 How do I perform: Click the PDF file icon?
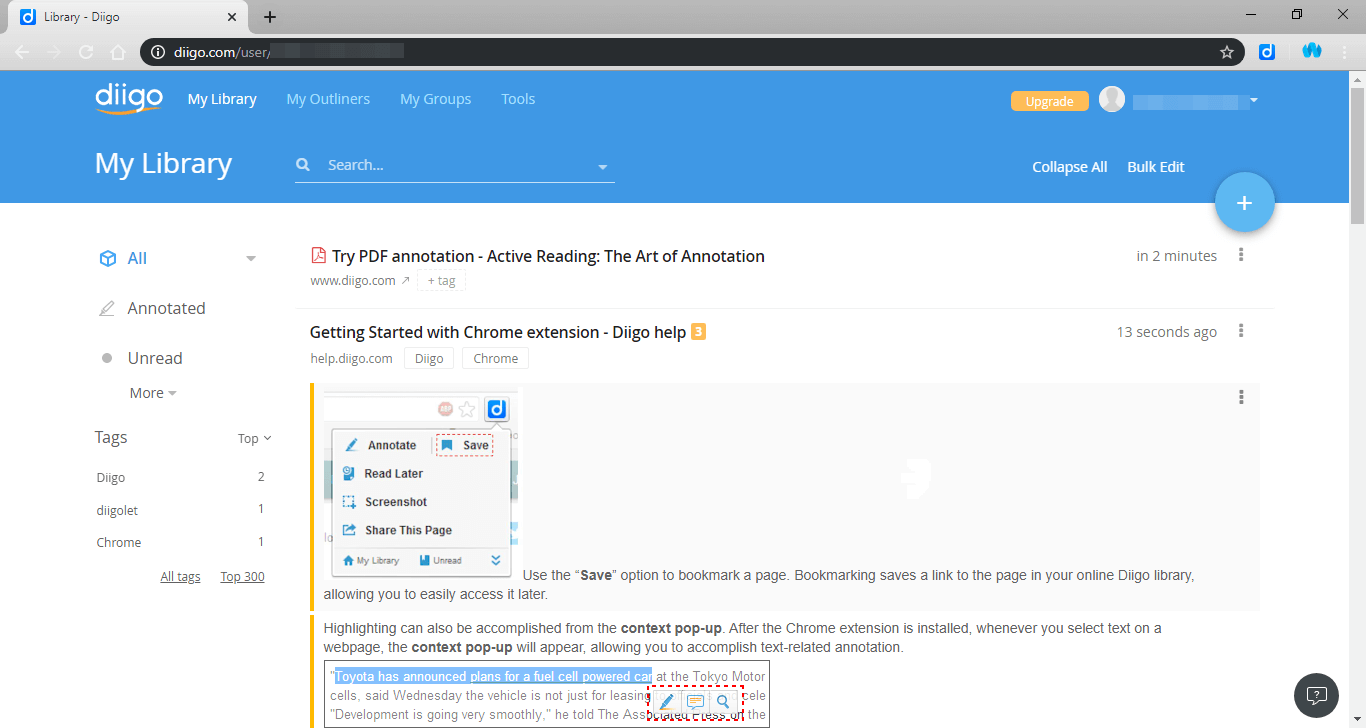(319, 255)
